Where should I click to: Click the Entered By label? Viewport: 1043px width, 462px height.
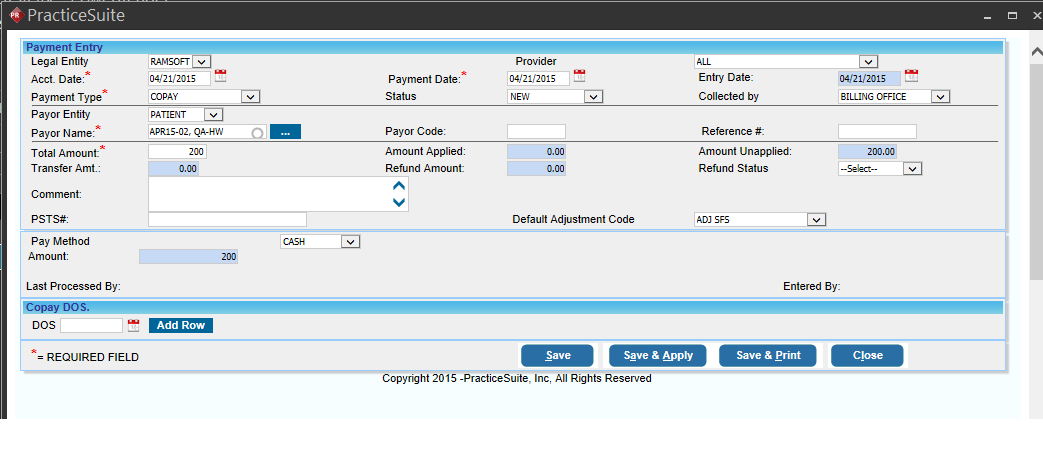click(x=812, y=287)
